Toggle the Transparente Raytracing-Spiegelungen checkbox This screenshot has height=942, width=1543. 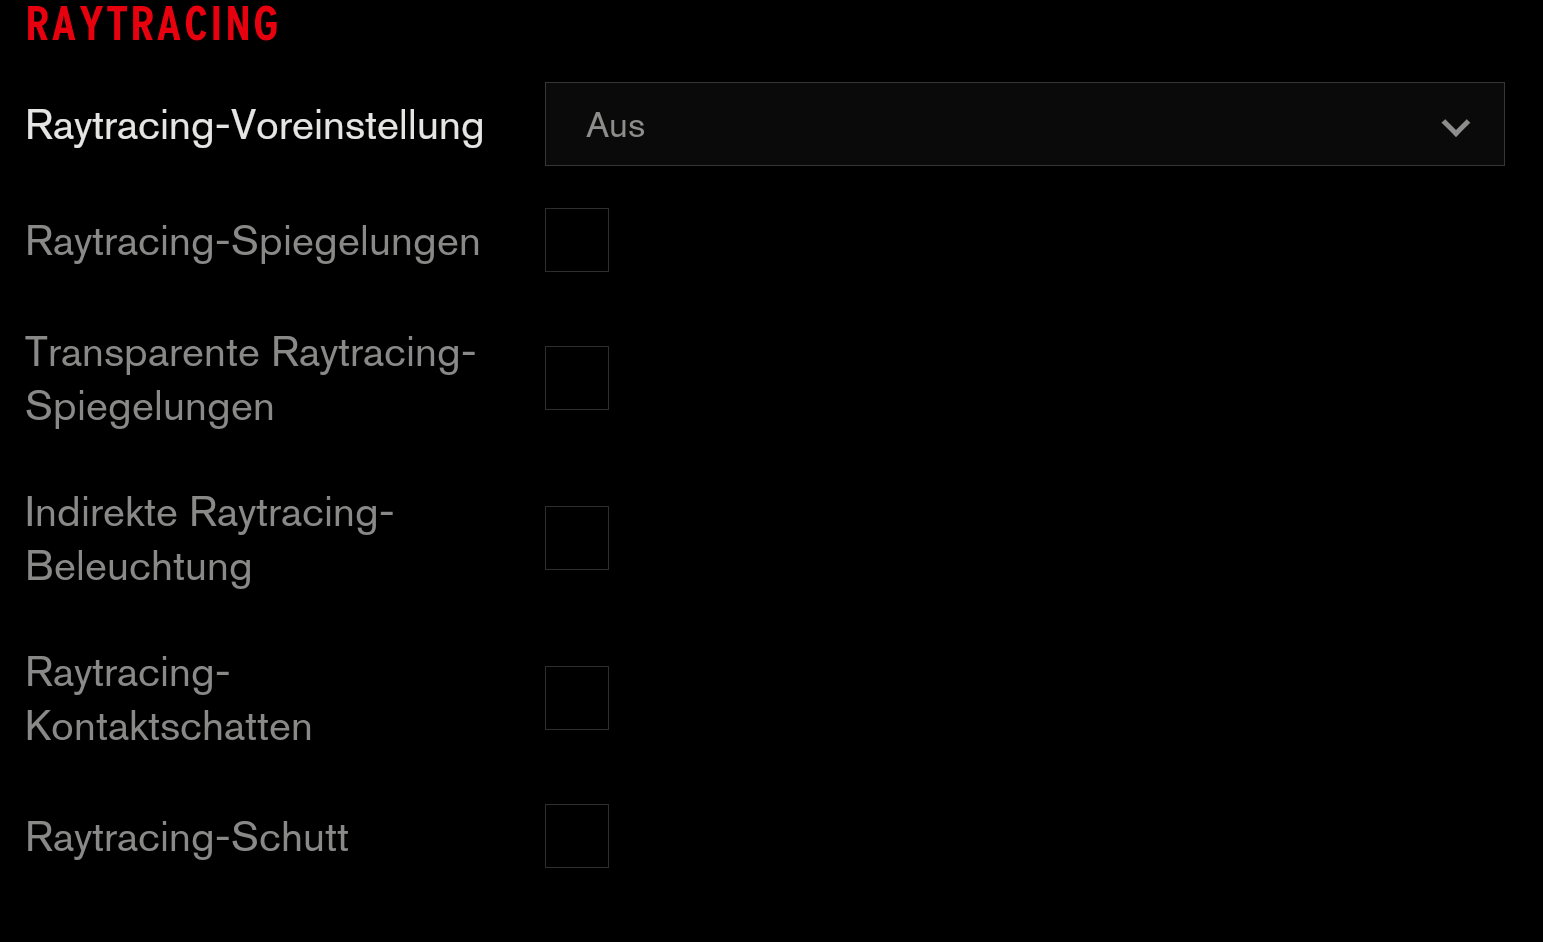pos(577,378)
